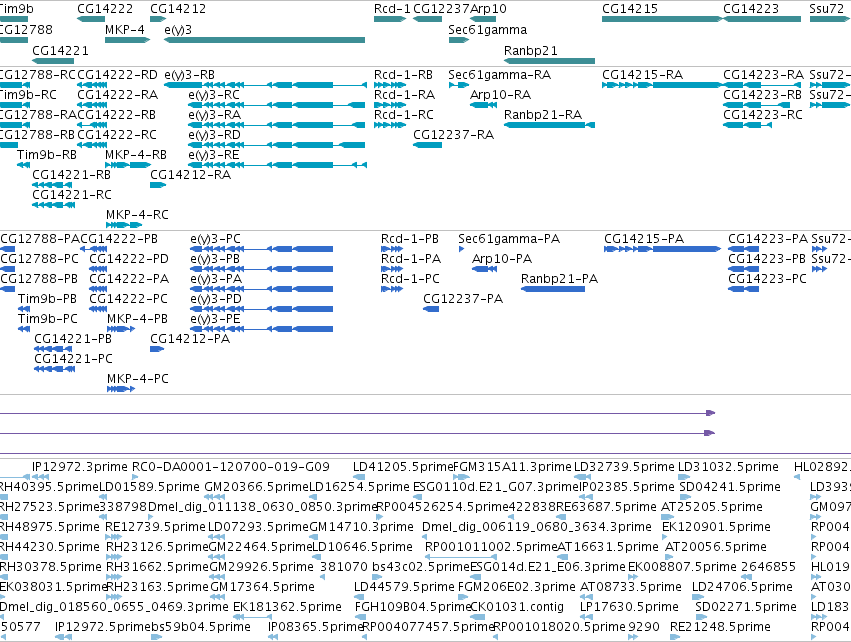Select EST EK120901.5prime label
This screenshot has height=642, width=851.
point(716,526)
